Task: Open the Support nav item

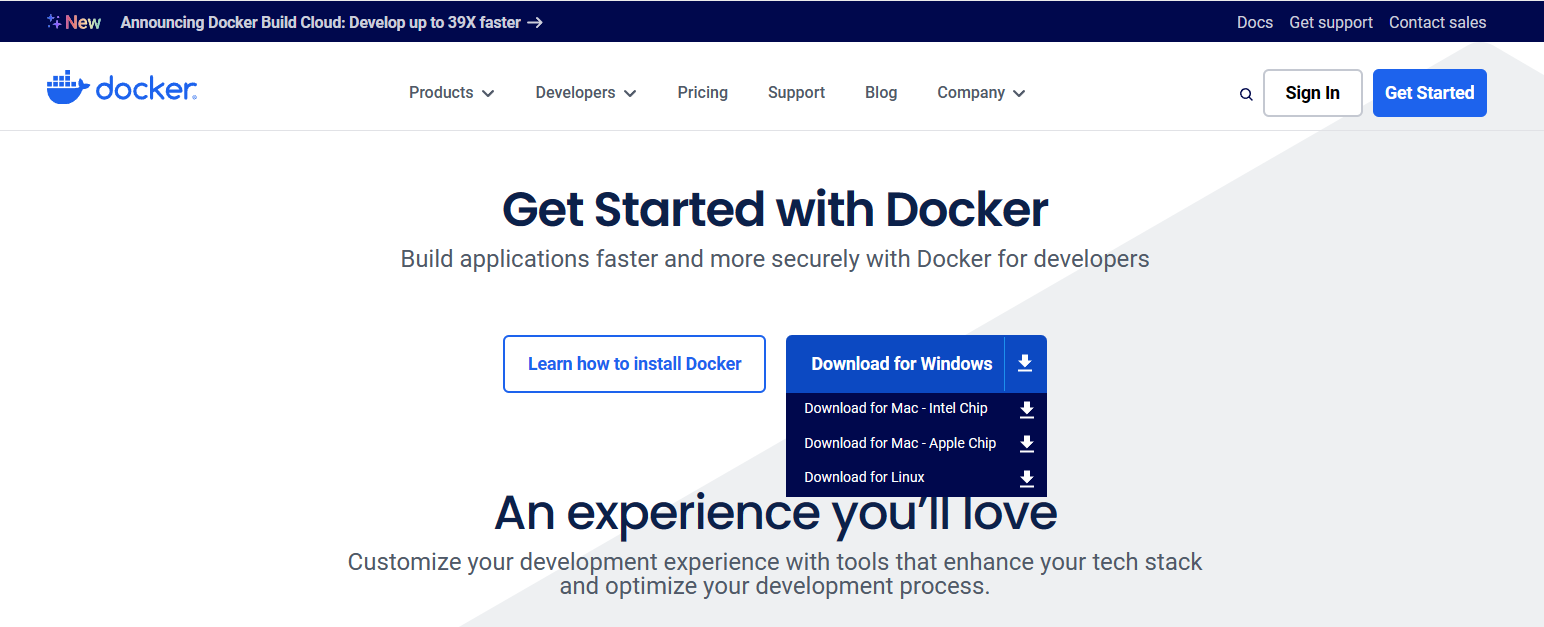Action: pyautogui.click(x=796, y=92)
